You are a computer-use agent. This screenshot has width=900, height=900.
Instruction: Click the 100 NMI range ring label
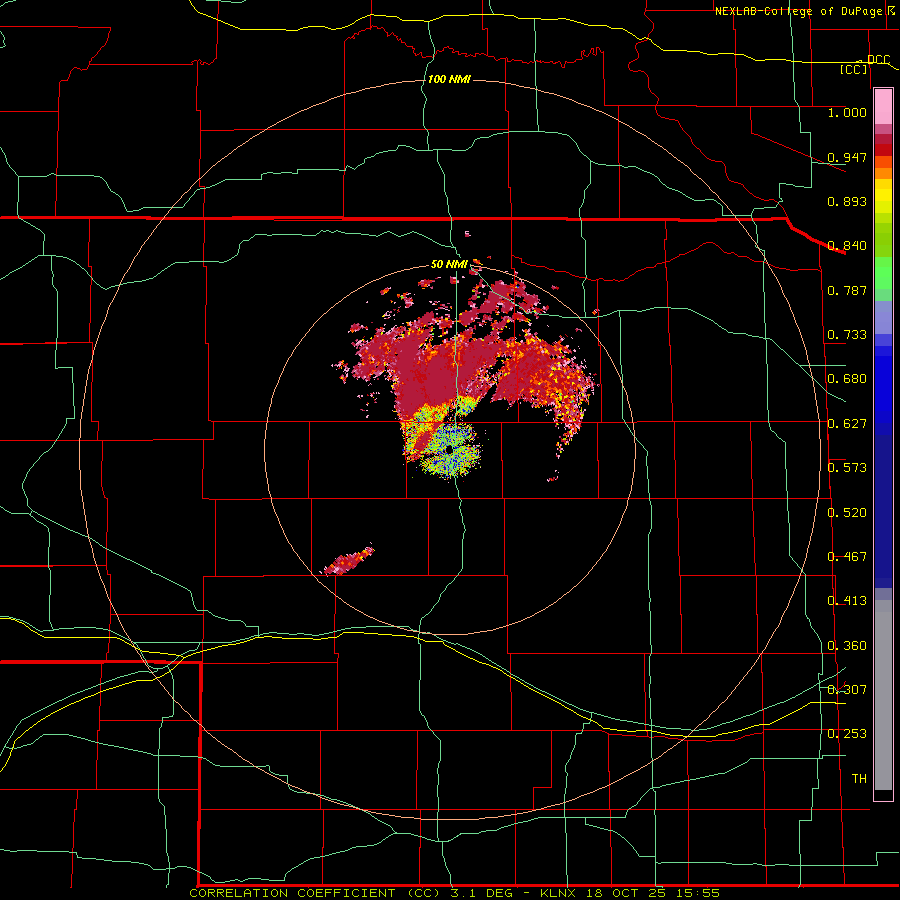pyautogui.click(x=449, y=79)
